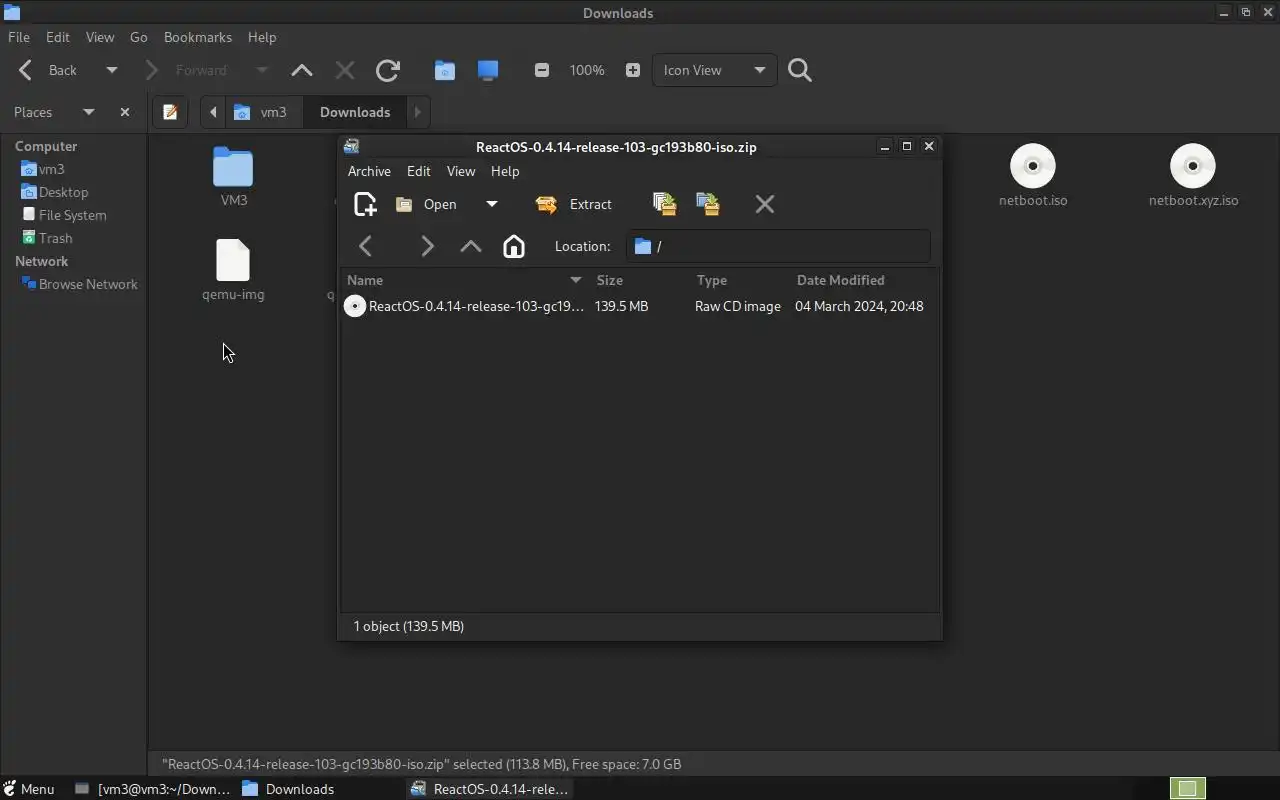Screen dimensions: 1280x800
Task: Select Browse Network in the sidebar
Action: (79, 284)
